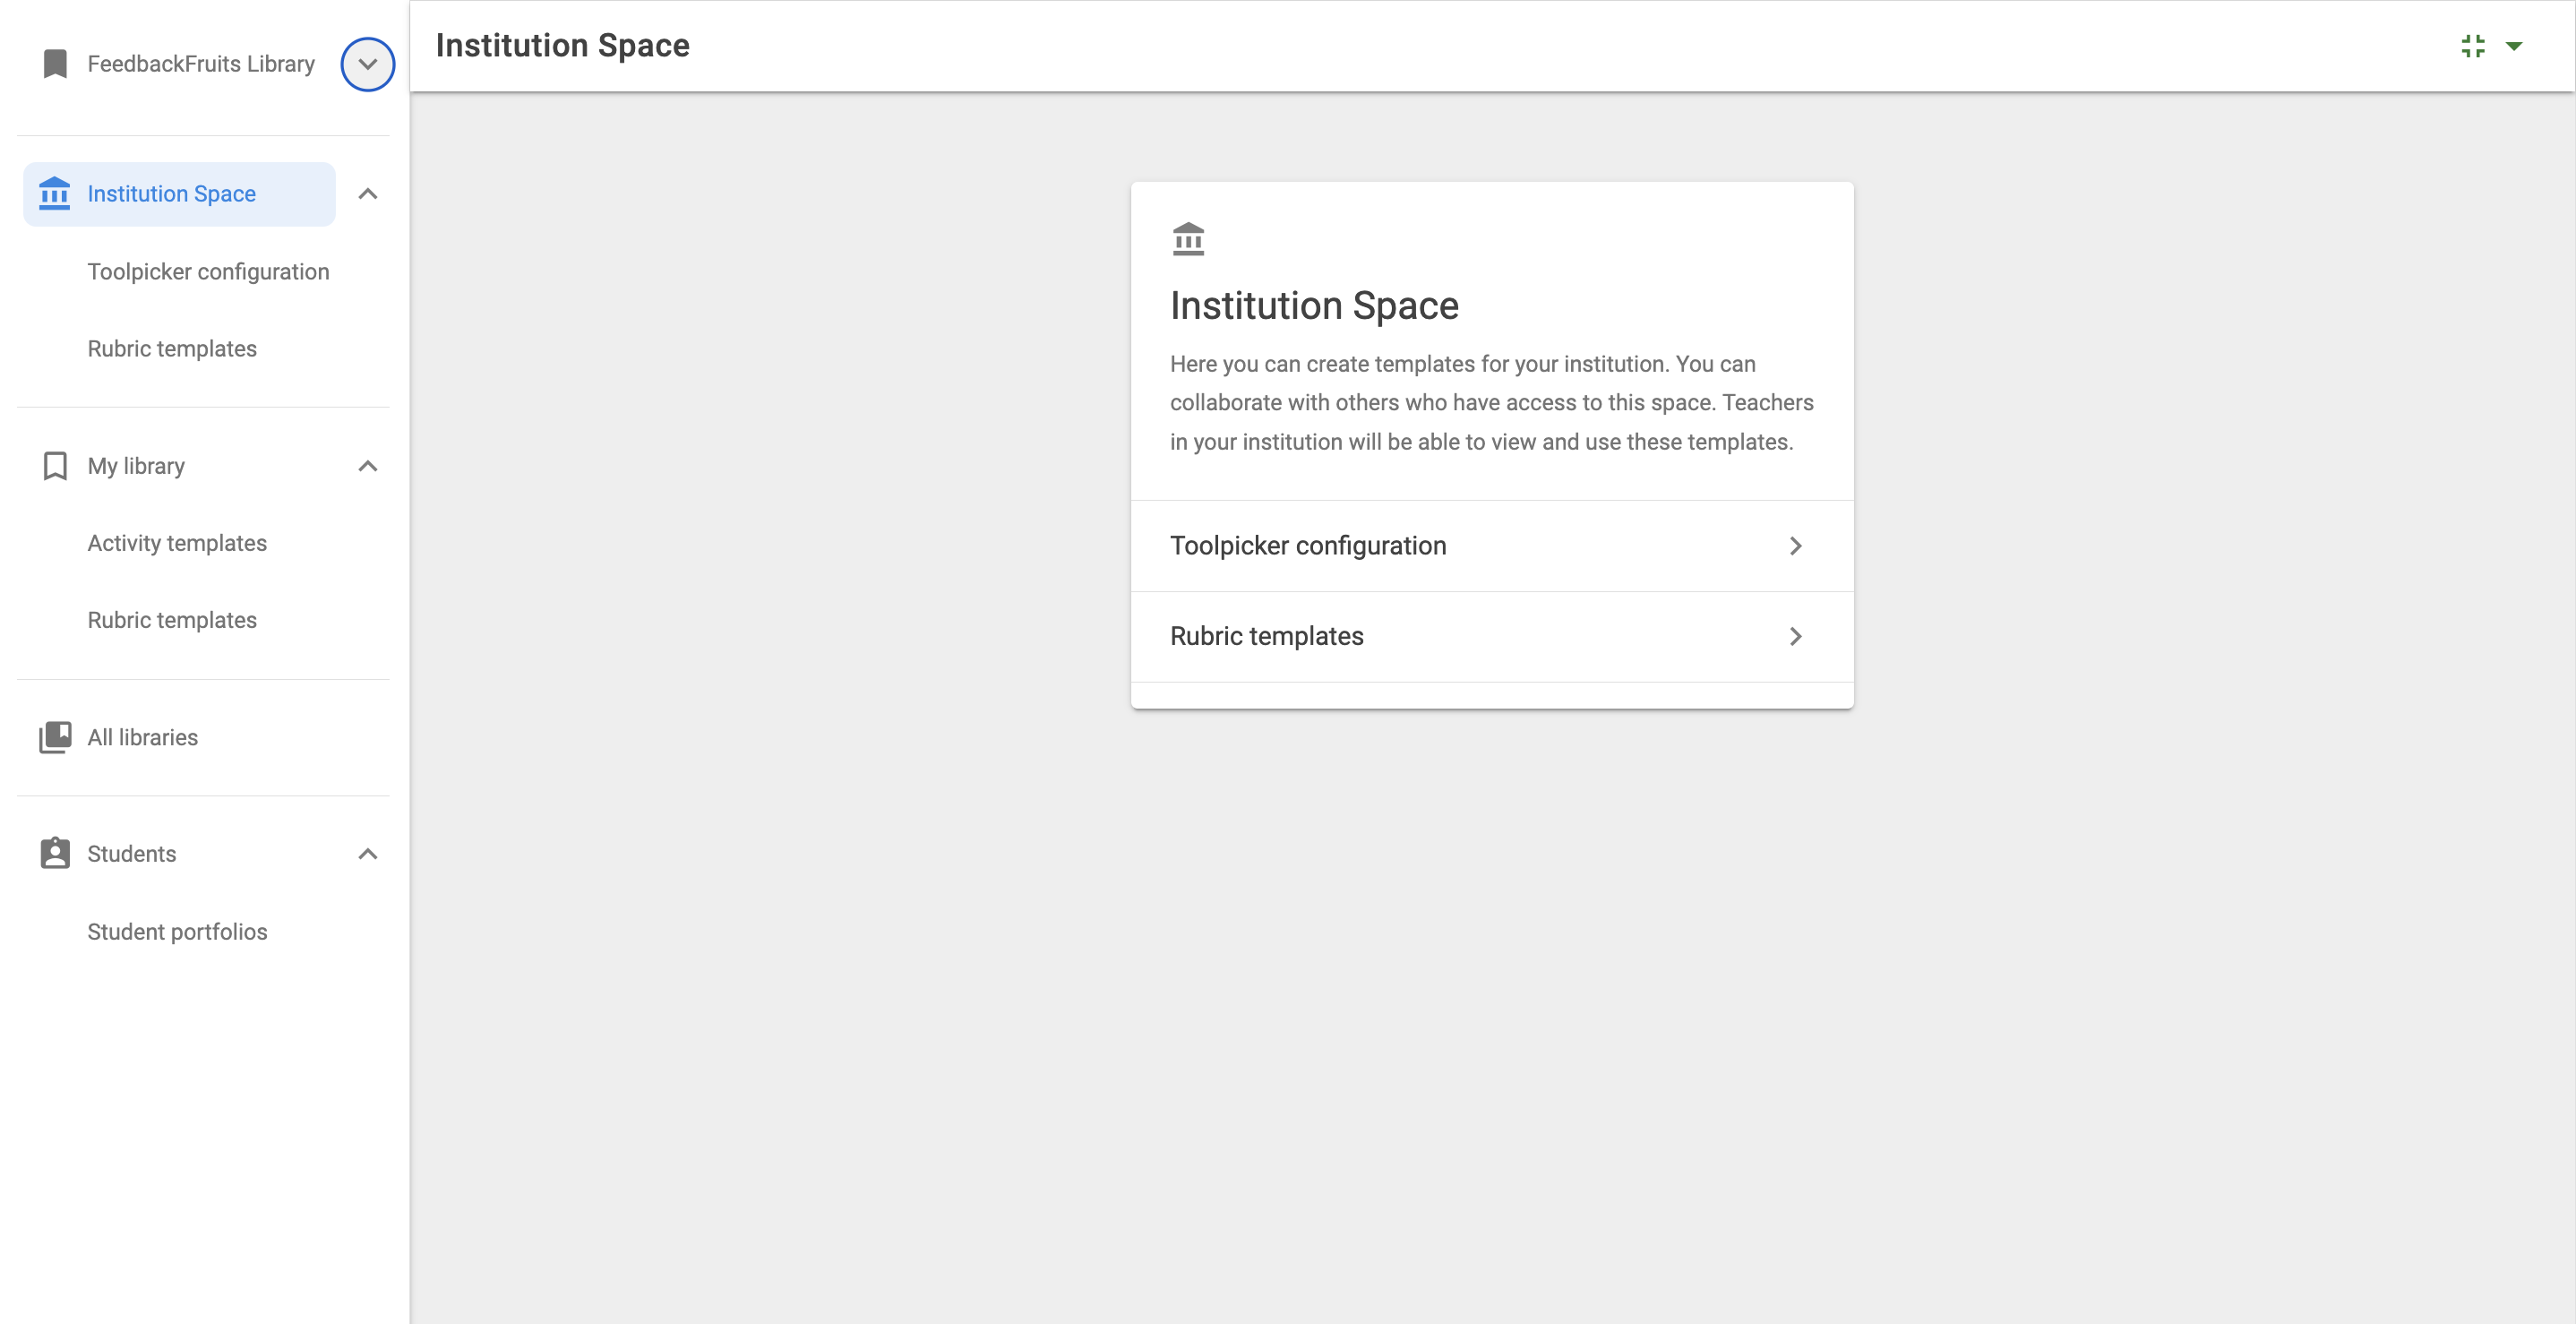Open Toolpicker configuration in the sidebar
Viewport: 2576px width, 1324px height.
[208, 272]
